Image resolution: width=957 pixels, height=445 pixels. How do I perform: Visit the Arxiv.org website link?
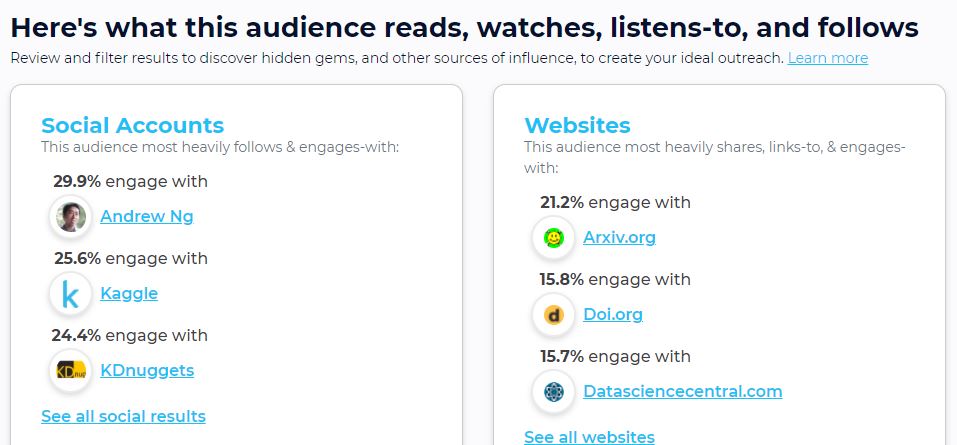pyautogui.click(x=619, y=237)
